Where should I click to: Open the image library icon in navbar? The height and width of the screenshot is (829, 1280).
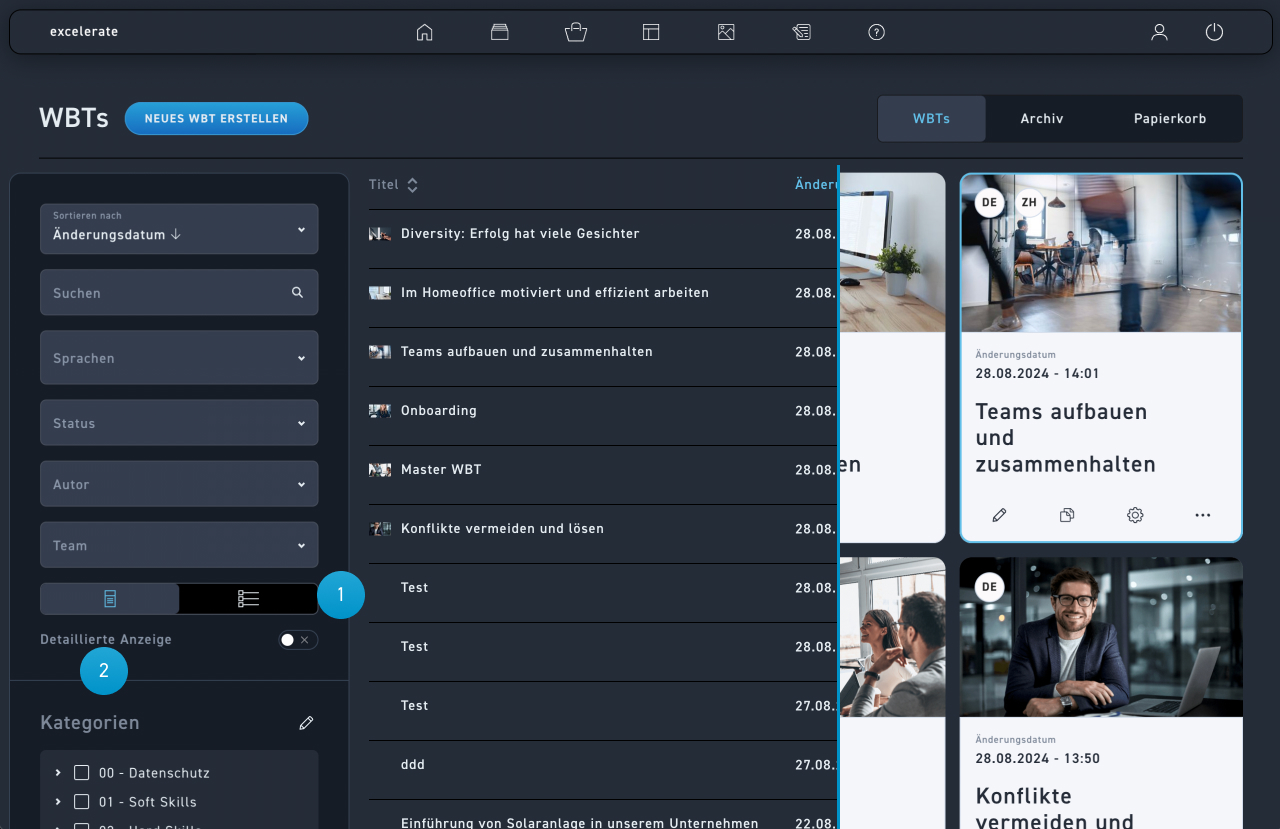pyautogui.click(x=726, y=32)
